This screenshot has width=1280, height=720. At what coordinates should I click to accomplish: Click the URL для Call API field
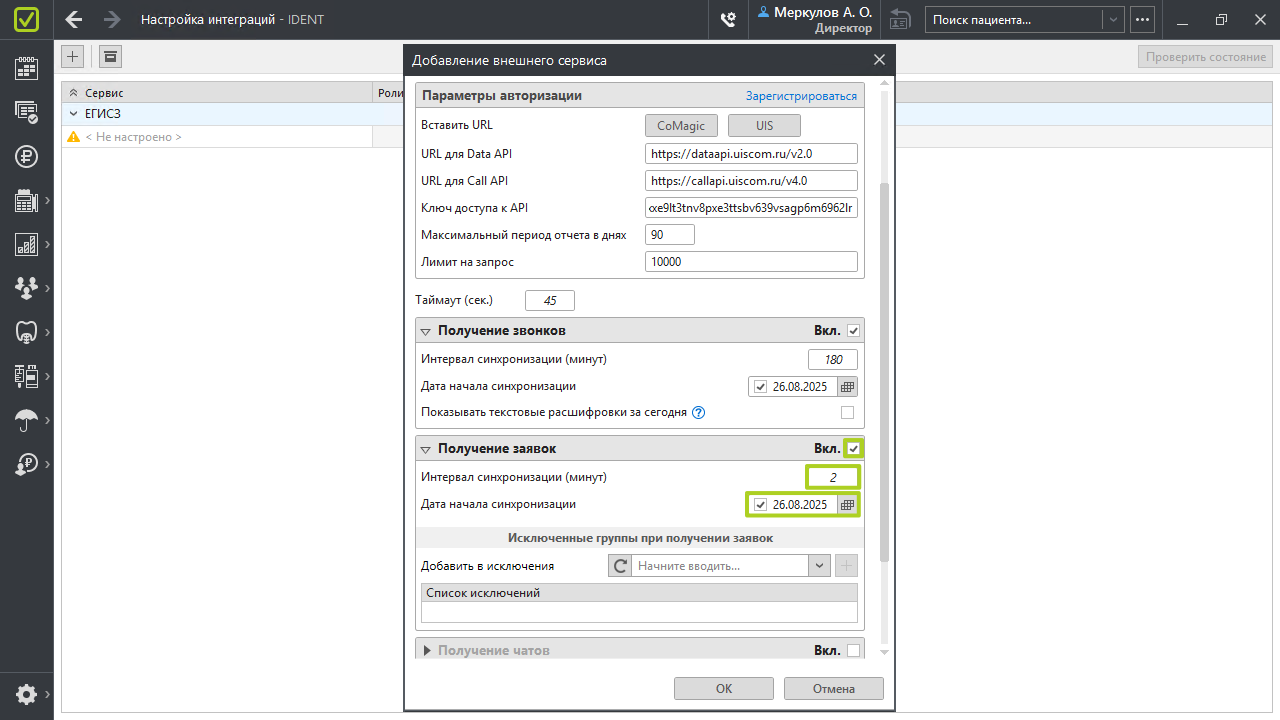[x=752, y=181]
